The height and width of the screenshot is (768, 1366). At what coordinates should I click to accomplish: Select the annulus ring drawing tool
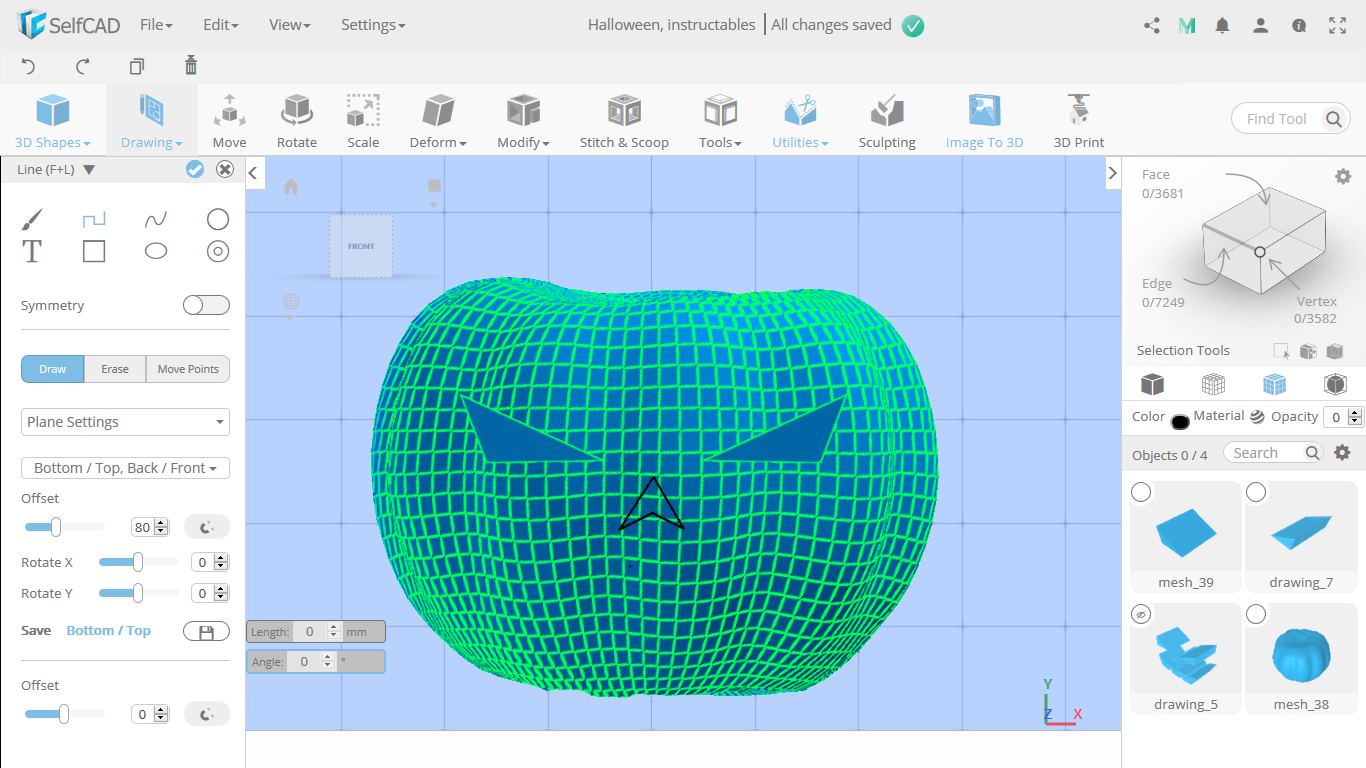point(218,251)
